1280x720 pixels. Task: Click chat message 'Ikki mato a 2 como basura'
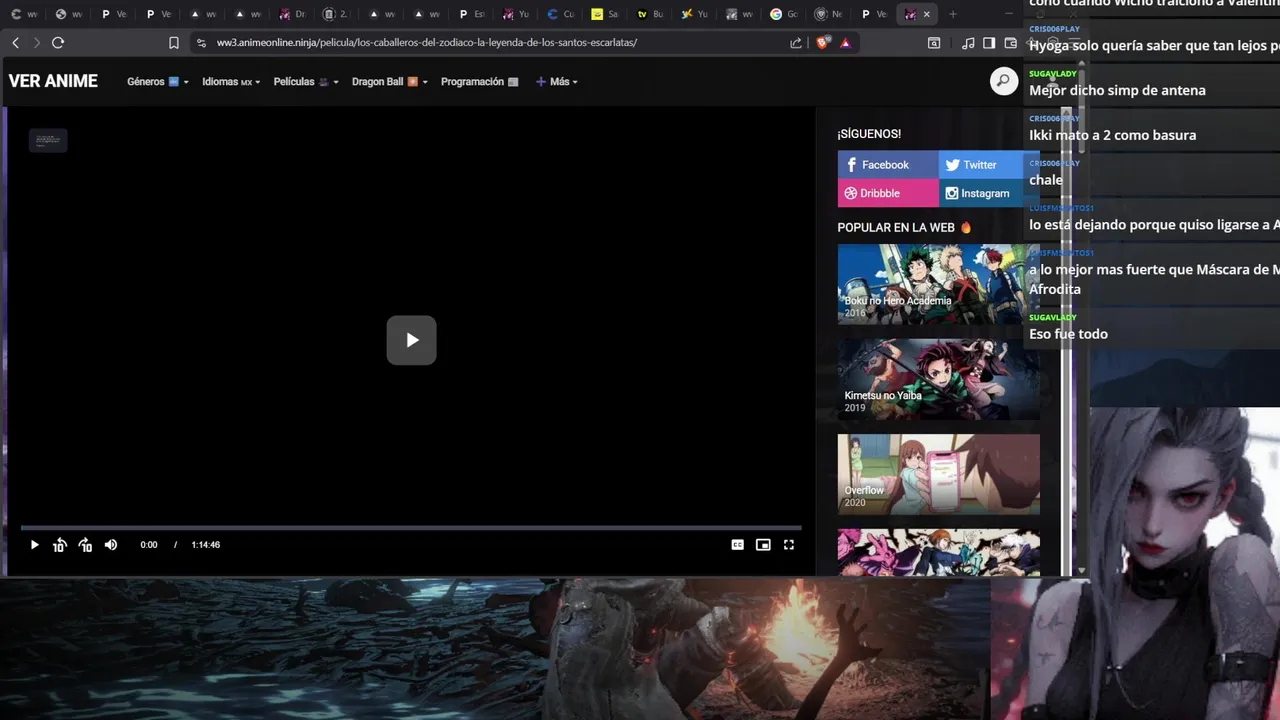pyautogui.click(x=1112, y=135)
